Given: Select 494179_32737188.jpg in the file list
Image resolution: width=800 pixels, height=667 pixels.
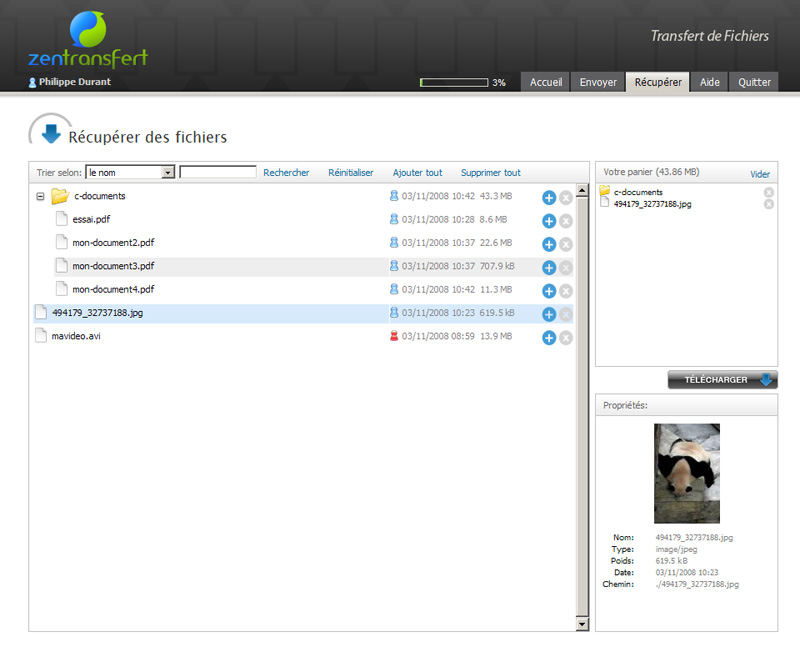Looking at the screenshot, I should [x=97, y=313].
